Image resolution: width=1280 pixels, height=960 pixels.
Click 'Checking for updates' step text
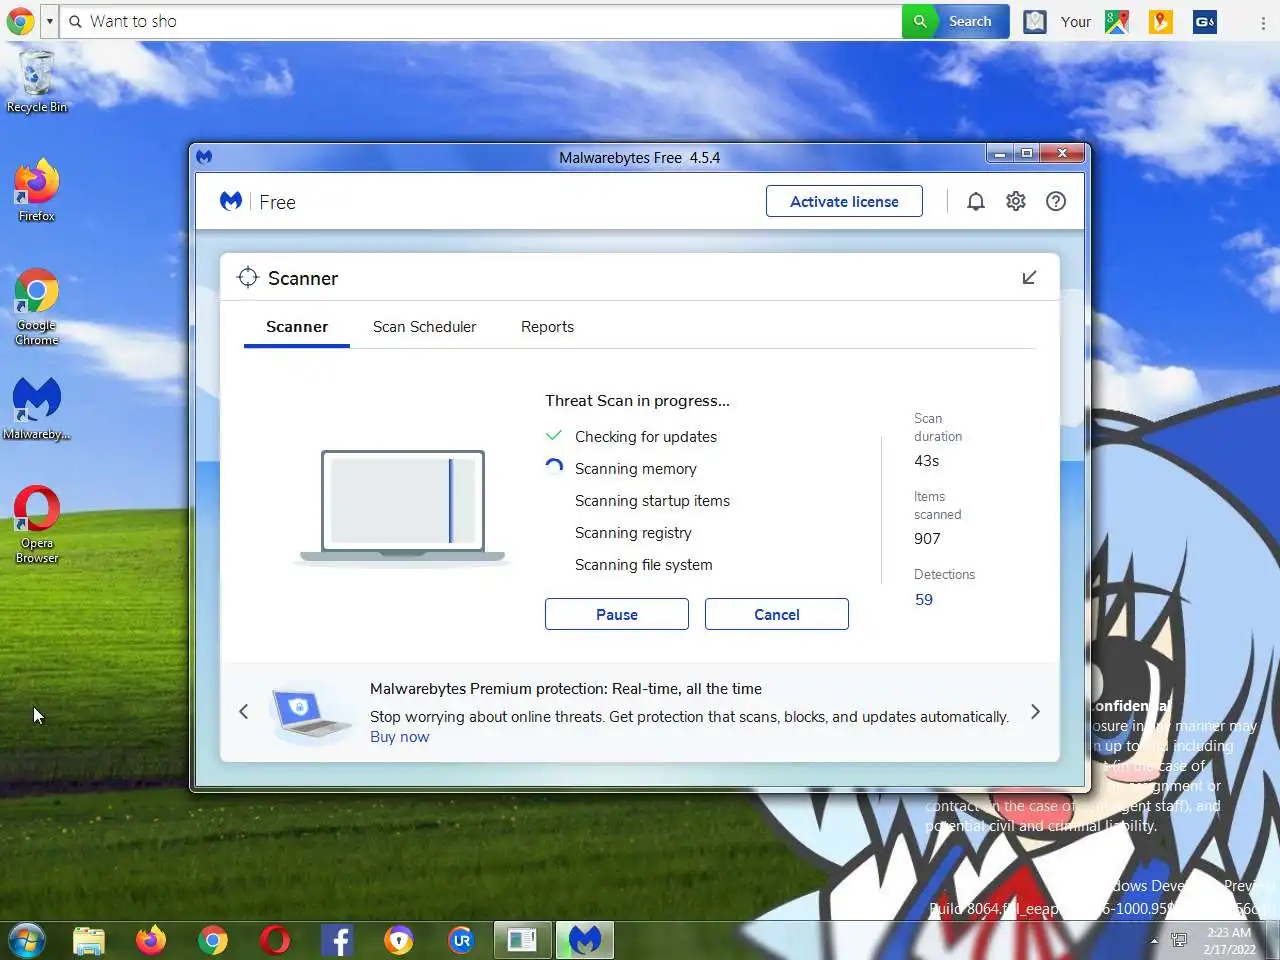click(x=646, y=436)
